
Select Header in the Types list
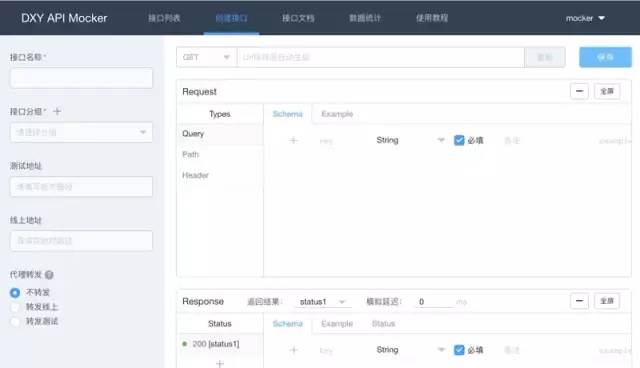[220, 175]
